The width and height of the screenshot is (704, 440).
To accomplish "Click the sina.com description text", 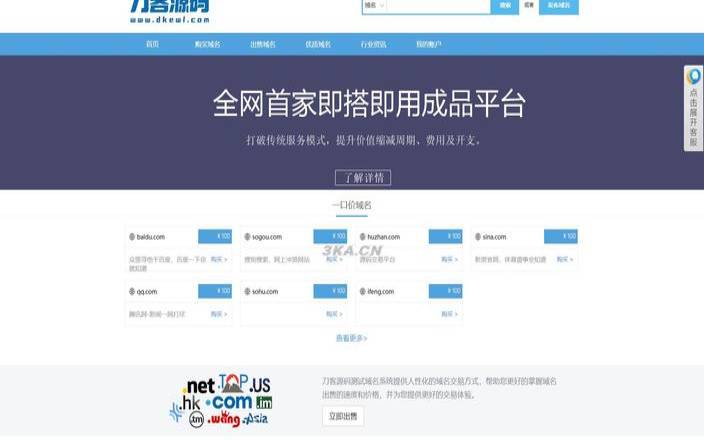I will (510, 260).
